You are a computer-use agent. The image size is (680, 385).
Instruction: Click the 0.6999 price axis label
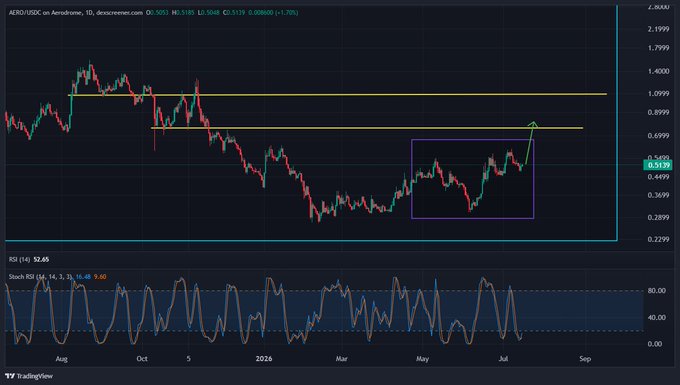pyautogui.click(x=658, y=136)
